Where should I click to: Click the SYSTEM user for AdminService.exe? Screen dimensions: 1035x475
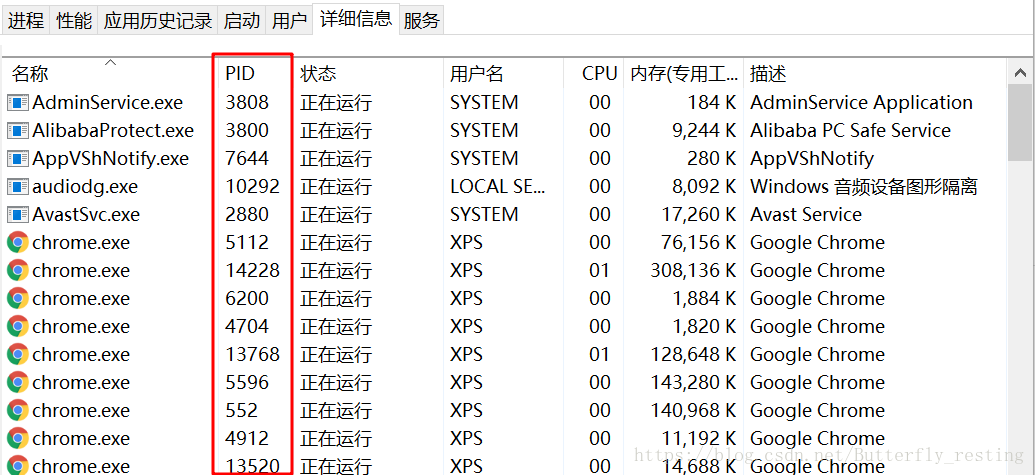pyautogui.click(x=484, y=103)
